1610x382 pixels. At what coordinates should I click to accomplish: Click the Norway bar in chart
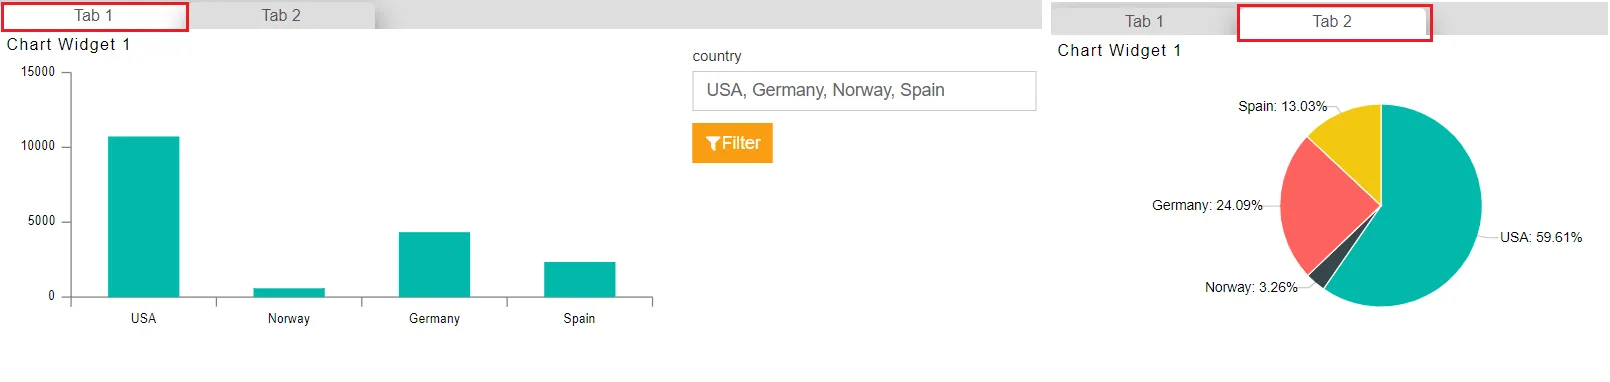pos(289,292)
